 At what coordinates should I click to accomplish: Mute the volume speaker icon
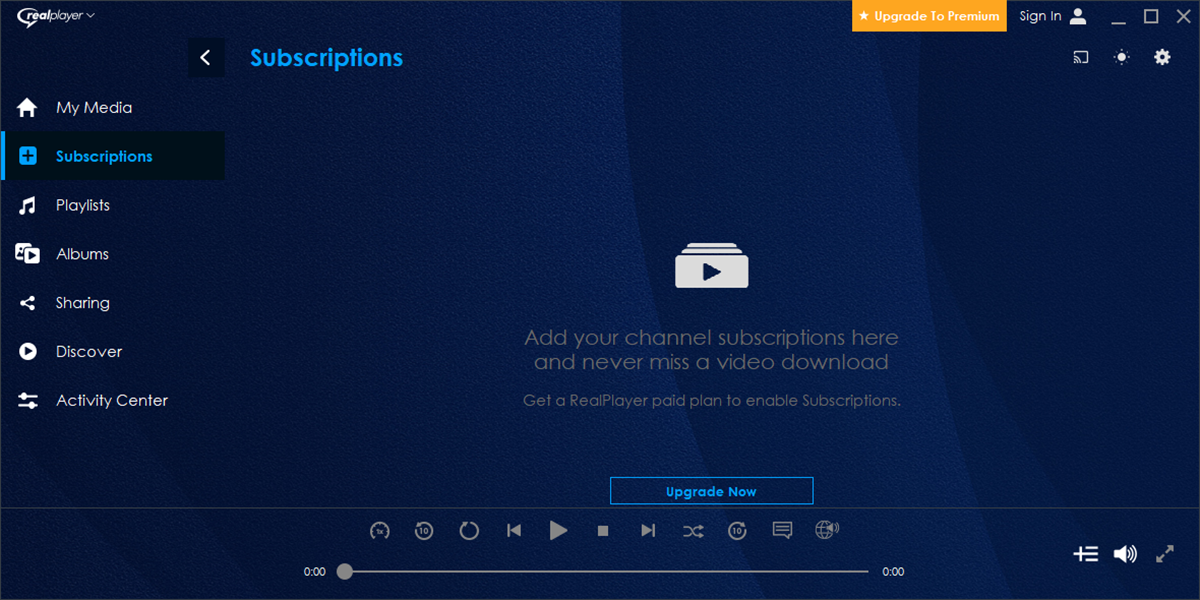(1125, 553)
